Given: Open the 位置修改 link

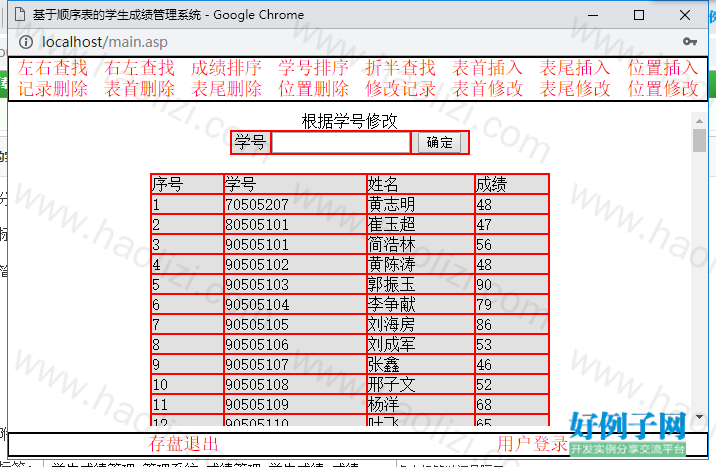Looking at the screenshot, I should 663,89.
